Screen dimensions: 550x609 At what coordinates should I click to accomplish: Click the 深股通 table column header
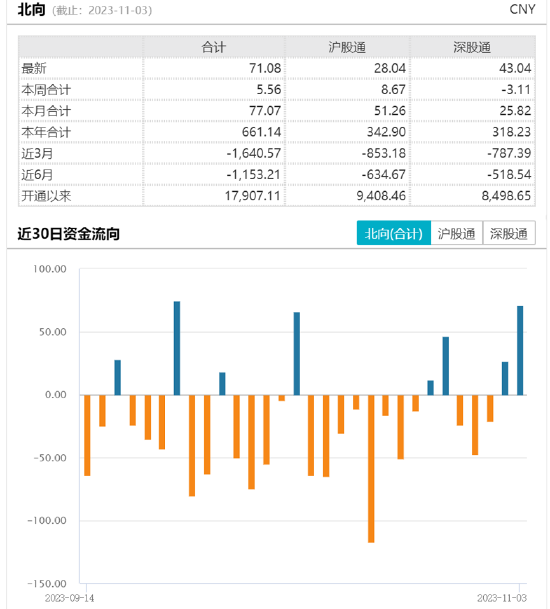(x=472, y=47)
